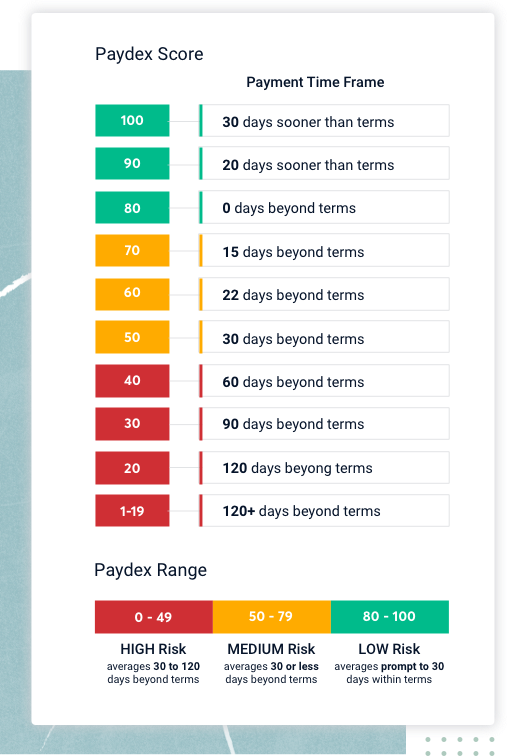Select the green 80 - 100 range bar
The image size is (507, 756).
pos(390,617)
